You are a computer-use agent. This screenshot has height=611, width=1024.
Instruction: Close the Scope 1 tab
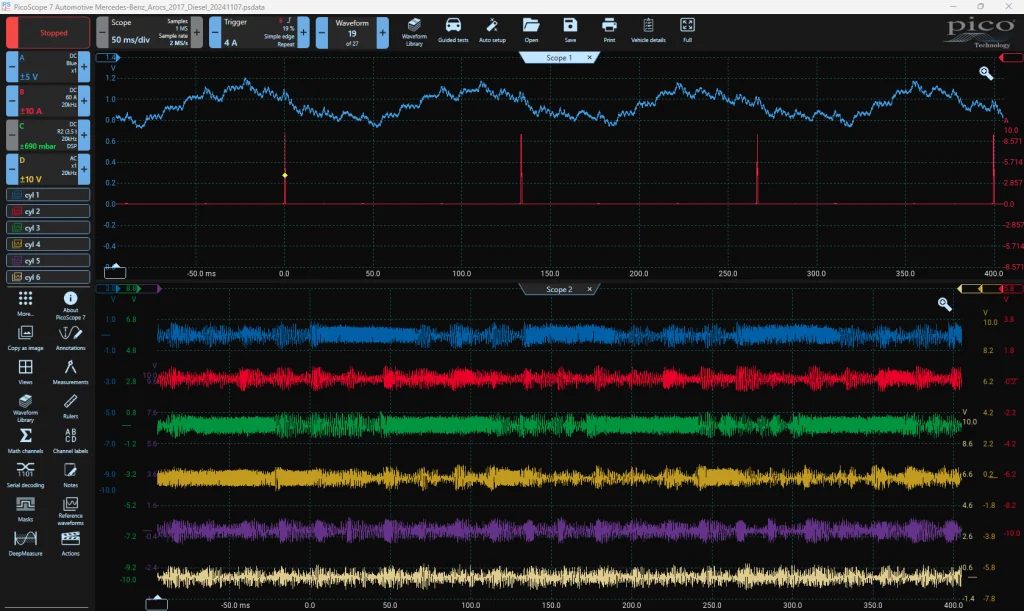coord(590,57)
